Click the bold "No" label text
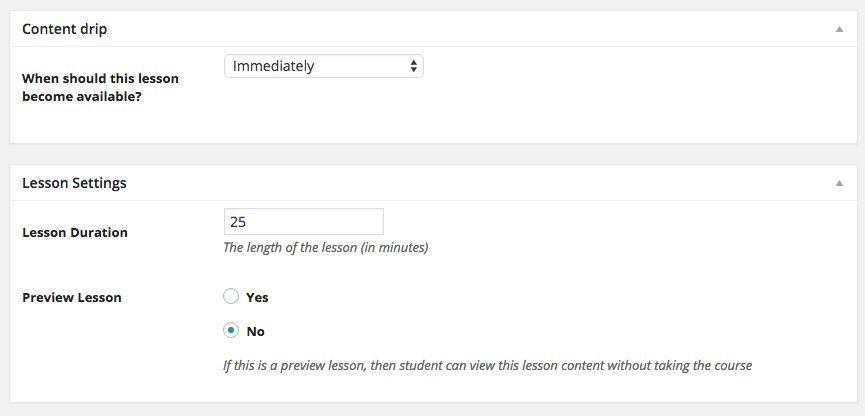Screen dimensions: 865x416 tap(255, 332)
